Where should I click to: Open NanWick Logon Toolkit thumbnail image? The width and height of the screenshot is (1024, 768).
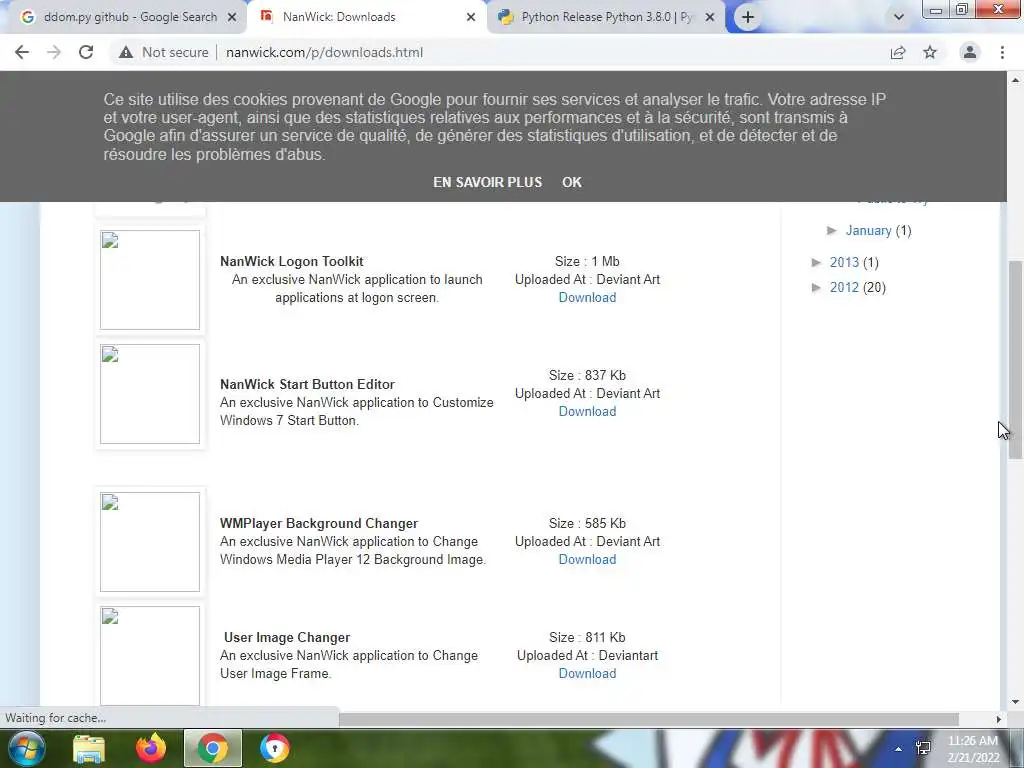click(150, 280)
